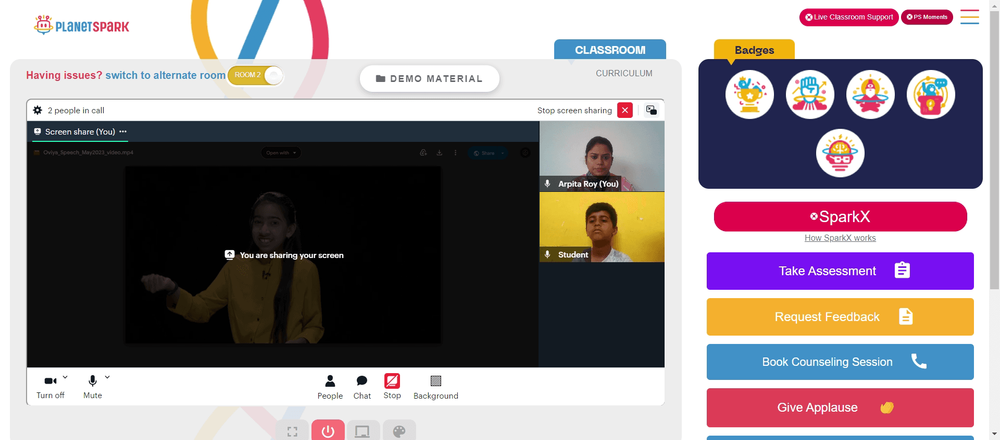Stop screen share via red Stop icon
The height and width of the screenshot is (440, 1000).
[392, 381]
